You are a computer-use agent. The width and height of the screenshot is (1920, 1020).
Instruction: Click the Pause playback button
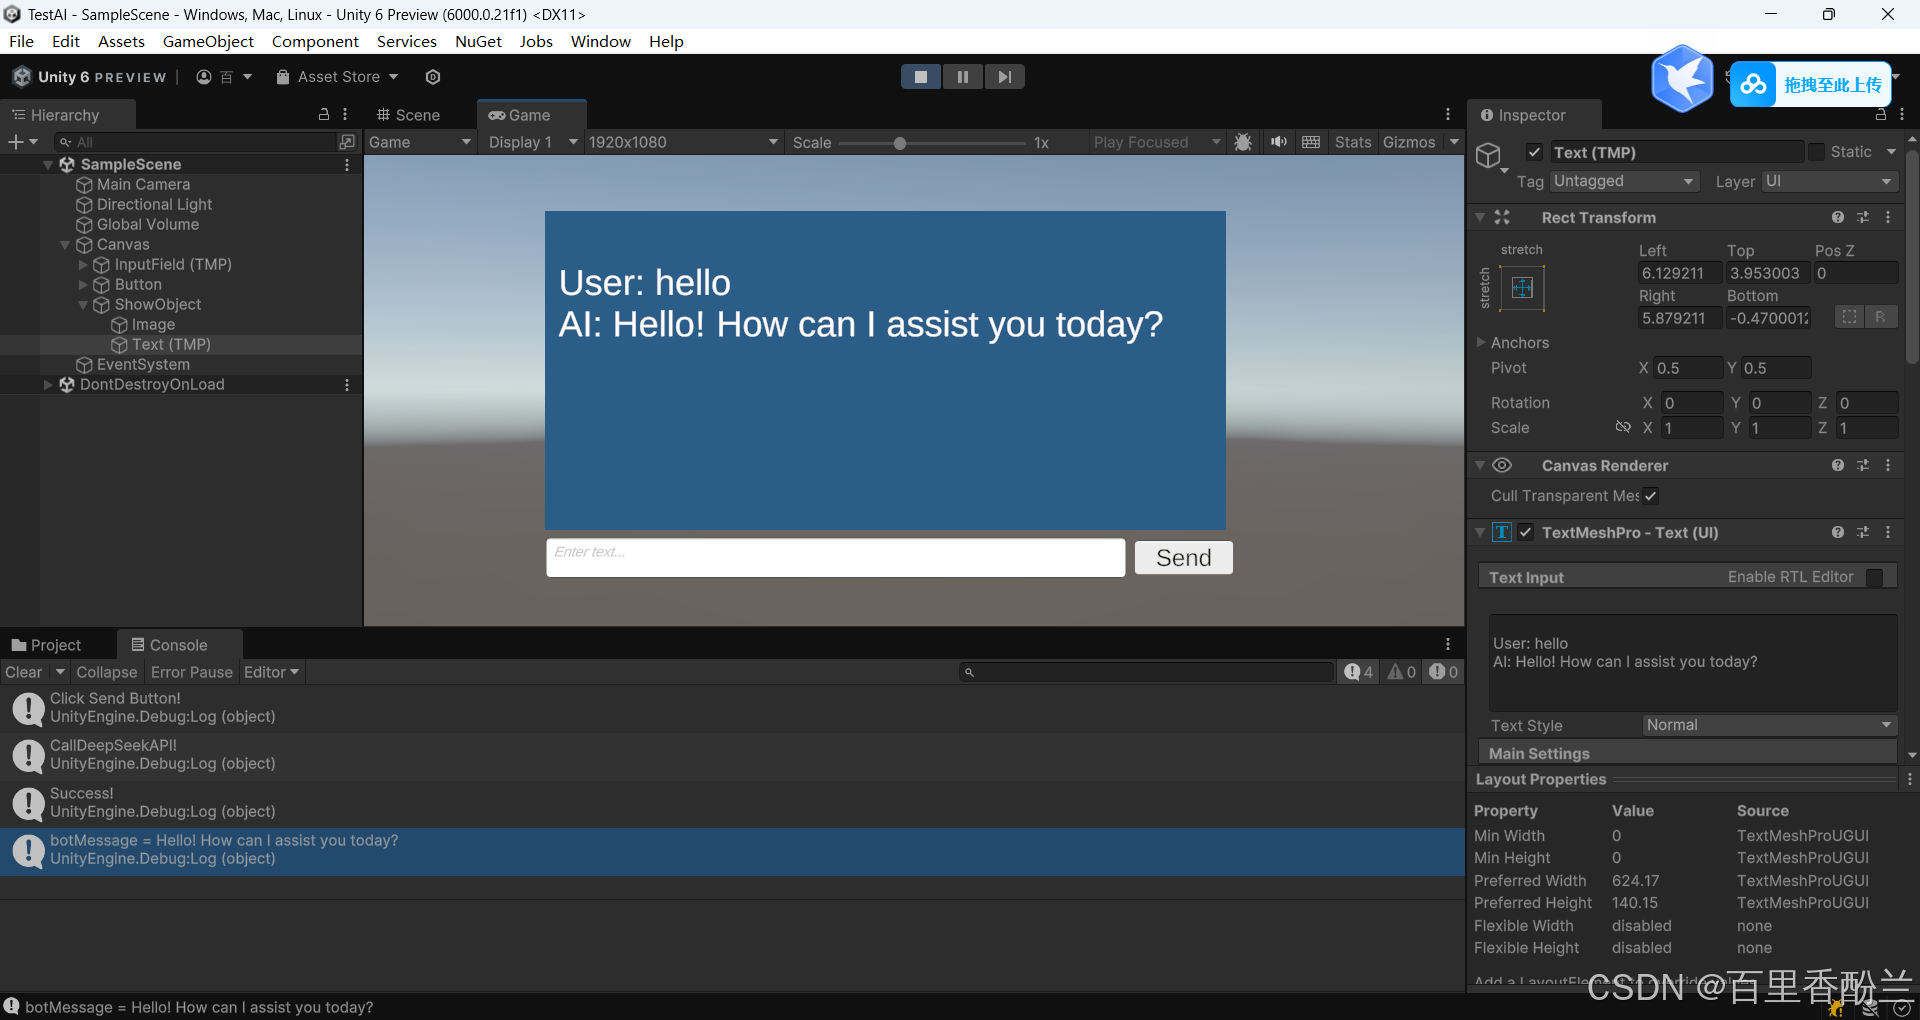(x=962, y=77)
